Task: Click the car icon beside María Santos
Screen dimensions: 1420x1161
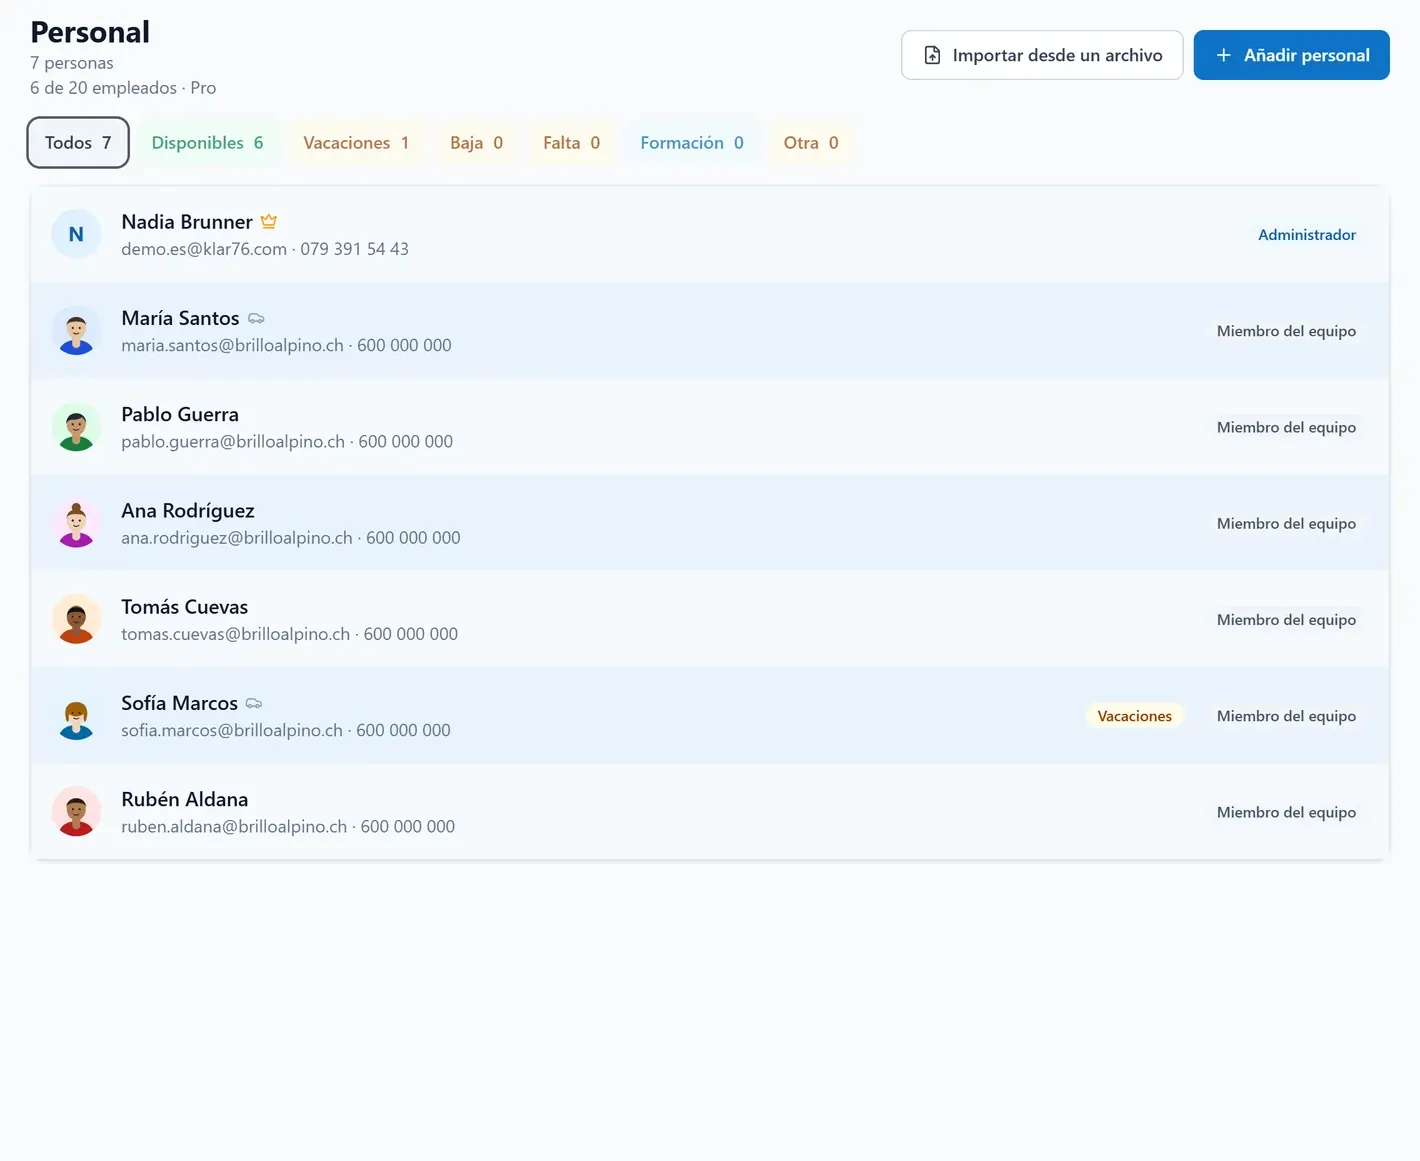Action: point(256,318)
